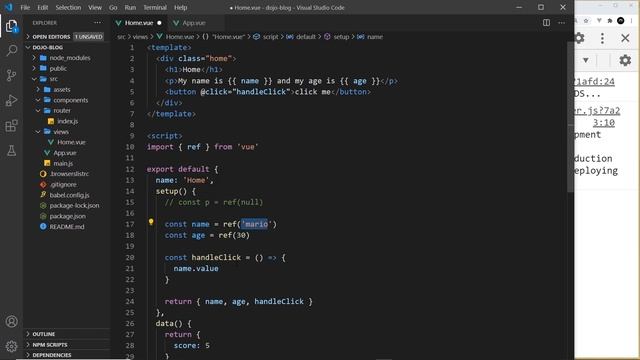Viewport: 640px width, 360px height.
Task: Open Manage gear in activity bar
Action: pyautogui.click(x=11, y=346)
